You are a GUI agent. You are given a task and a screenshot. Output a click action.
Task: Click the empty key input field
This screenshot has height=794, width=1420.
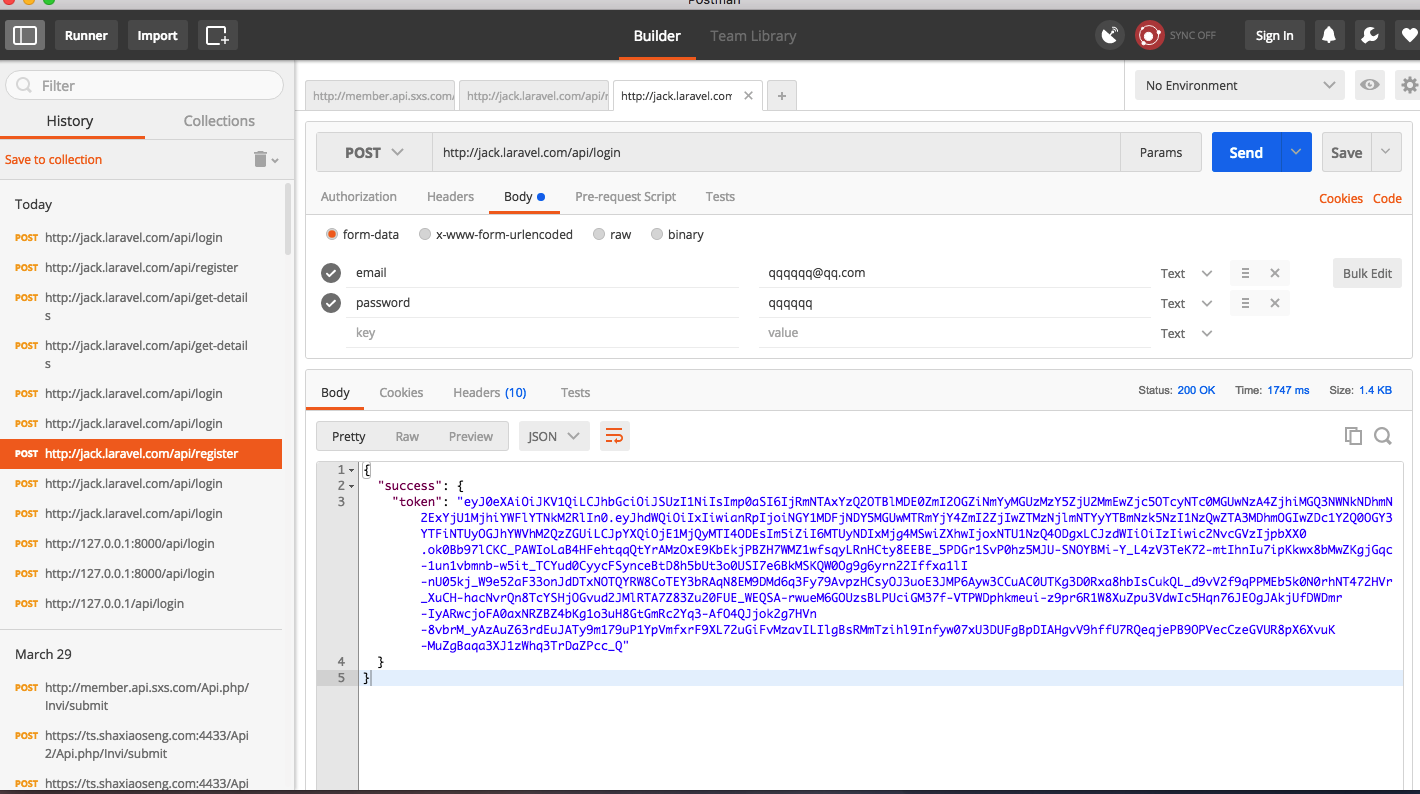point(543,333)
